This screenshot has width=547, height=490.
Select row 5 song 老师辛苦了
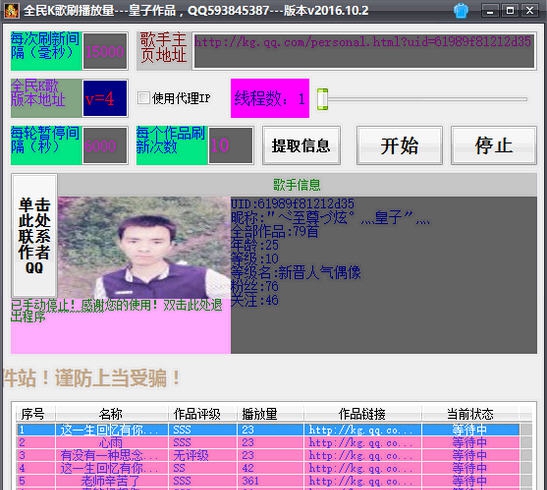click(111, 481)
